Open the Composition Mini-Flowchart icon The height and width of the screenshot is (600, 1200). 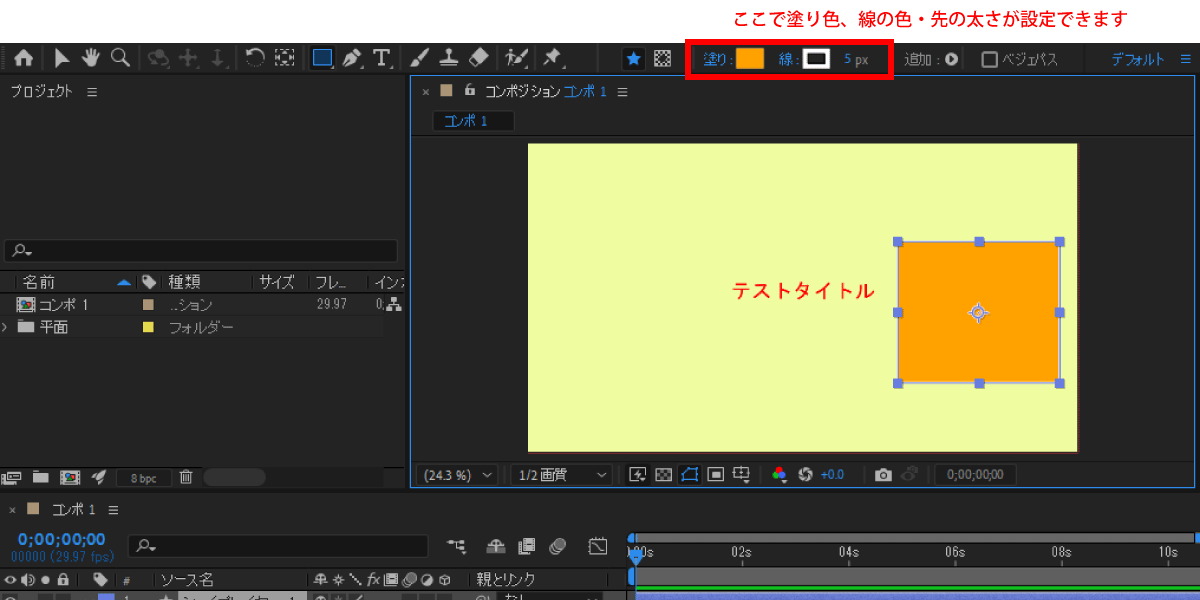[457, 546]
